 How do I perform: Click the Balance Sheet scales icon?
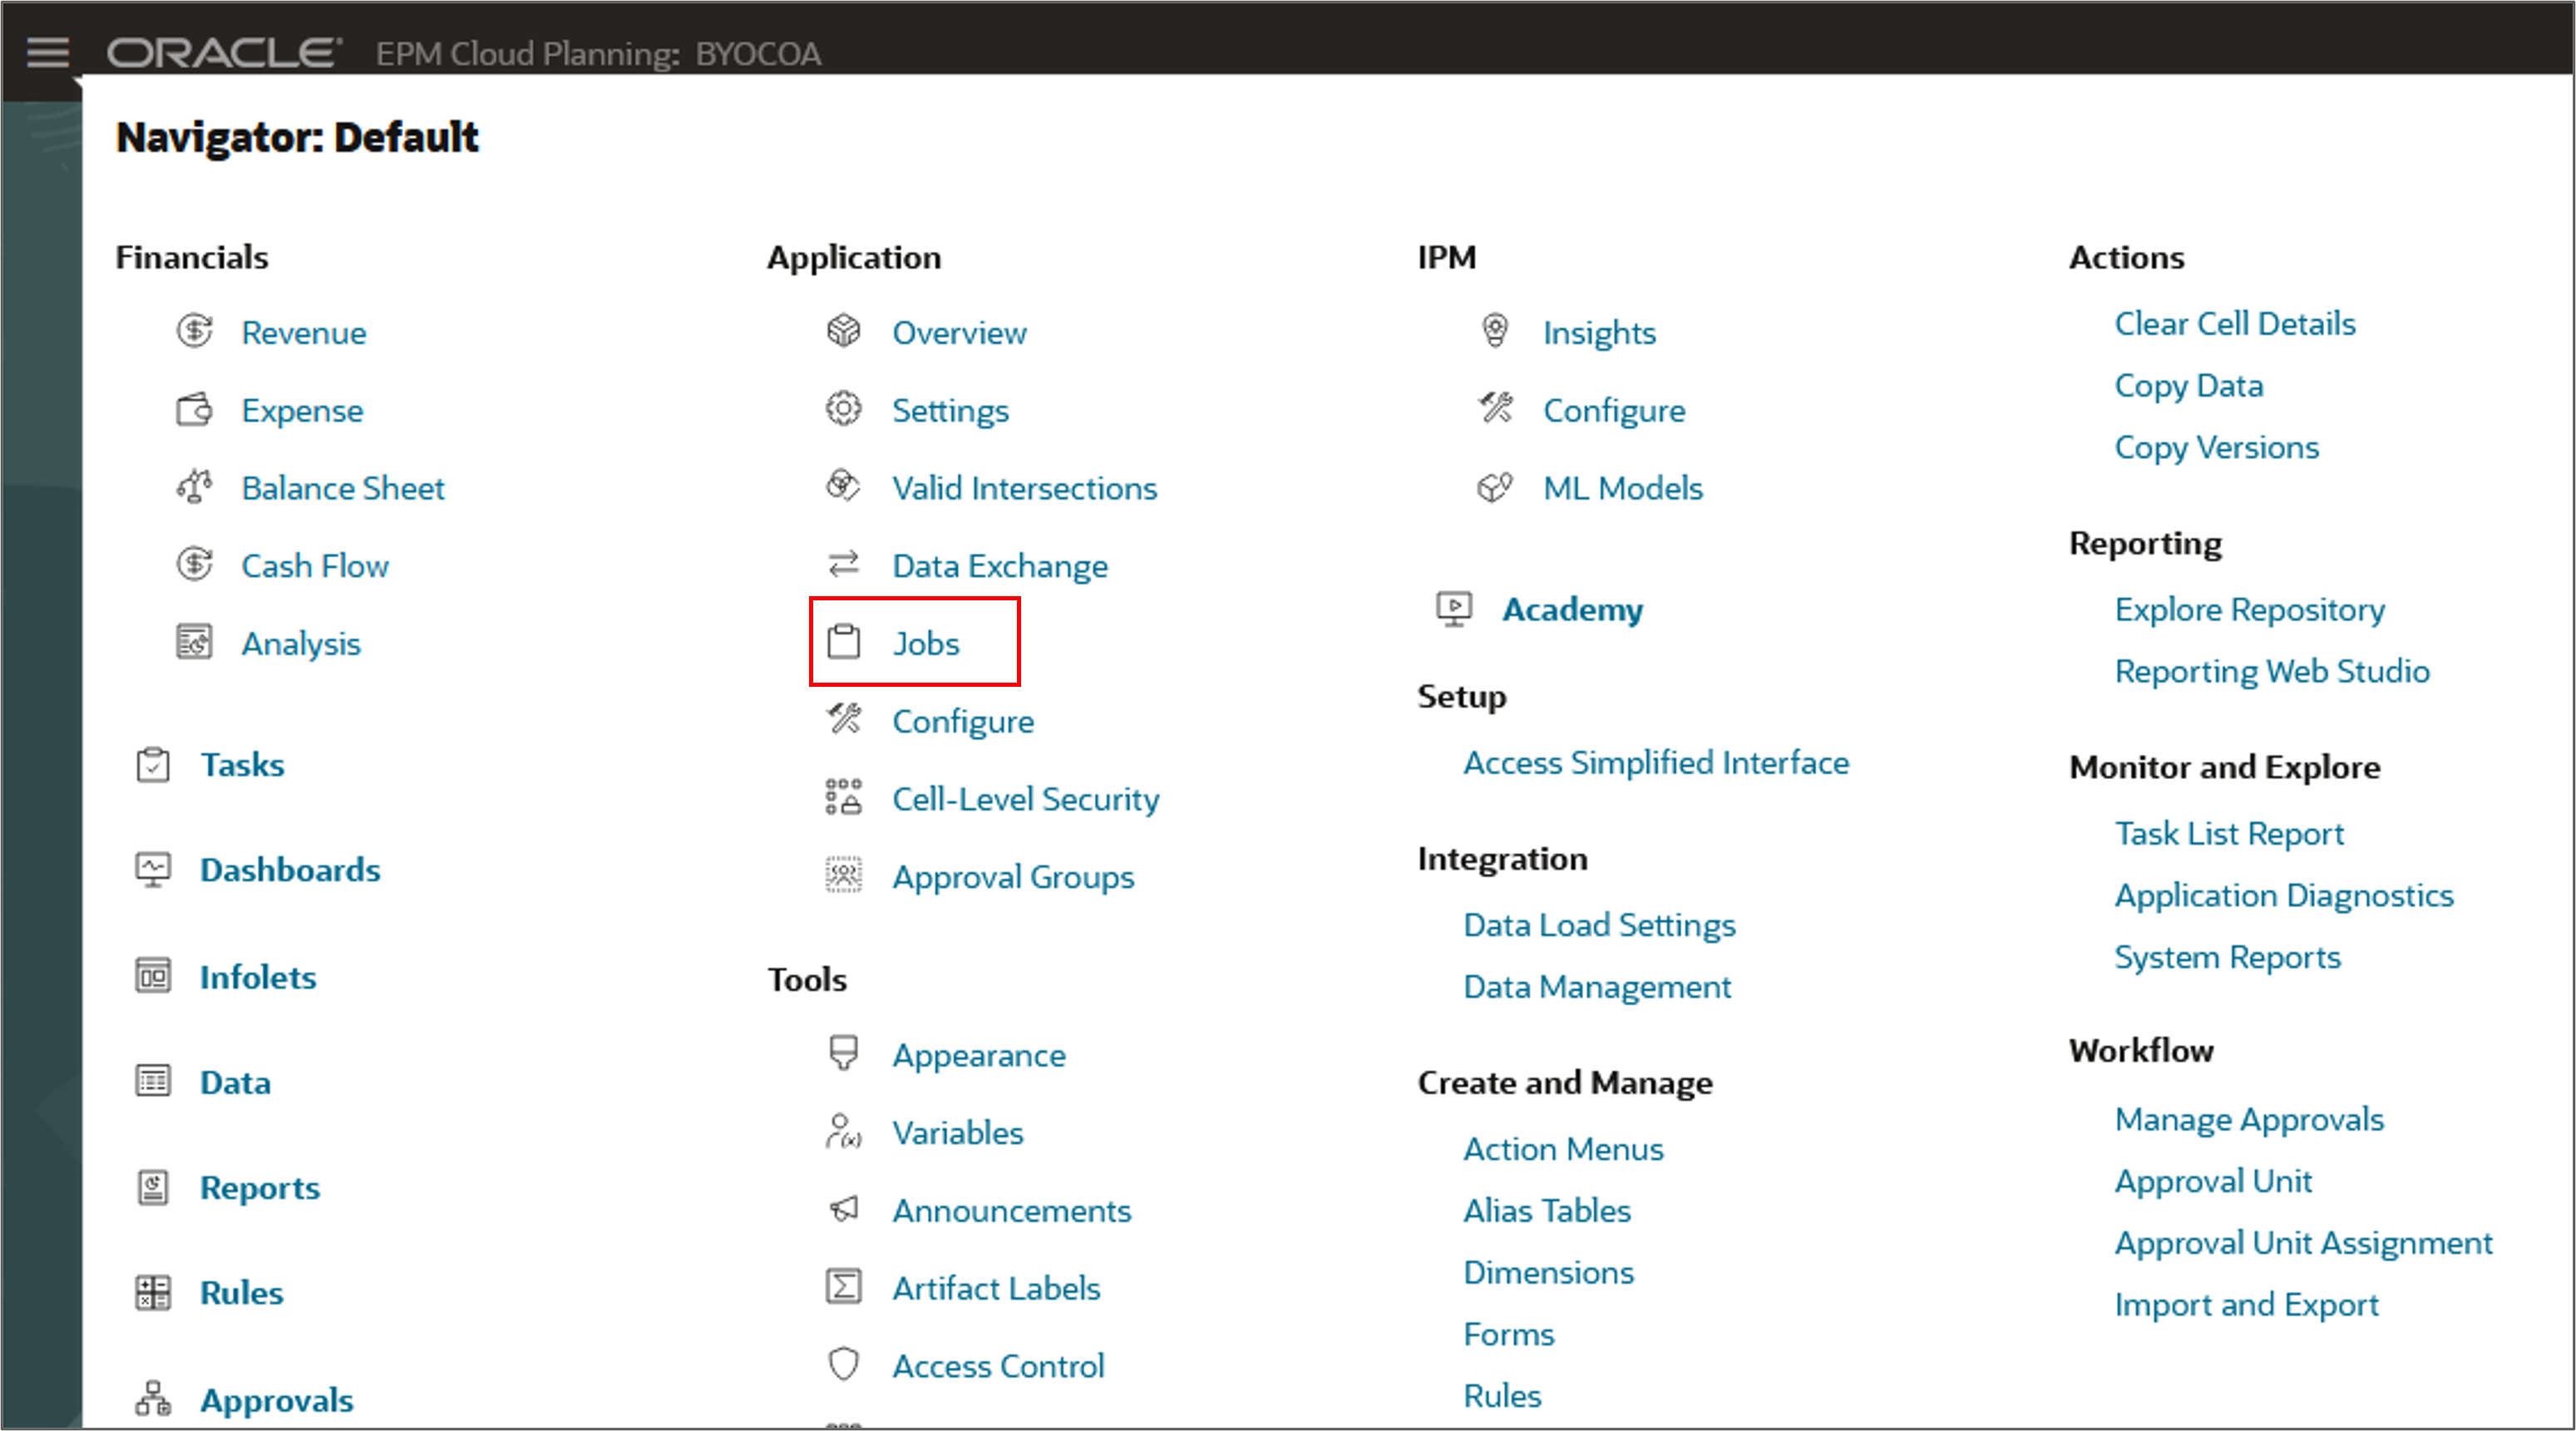click(x=194, y=487)
